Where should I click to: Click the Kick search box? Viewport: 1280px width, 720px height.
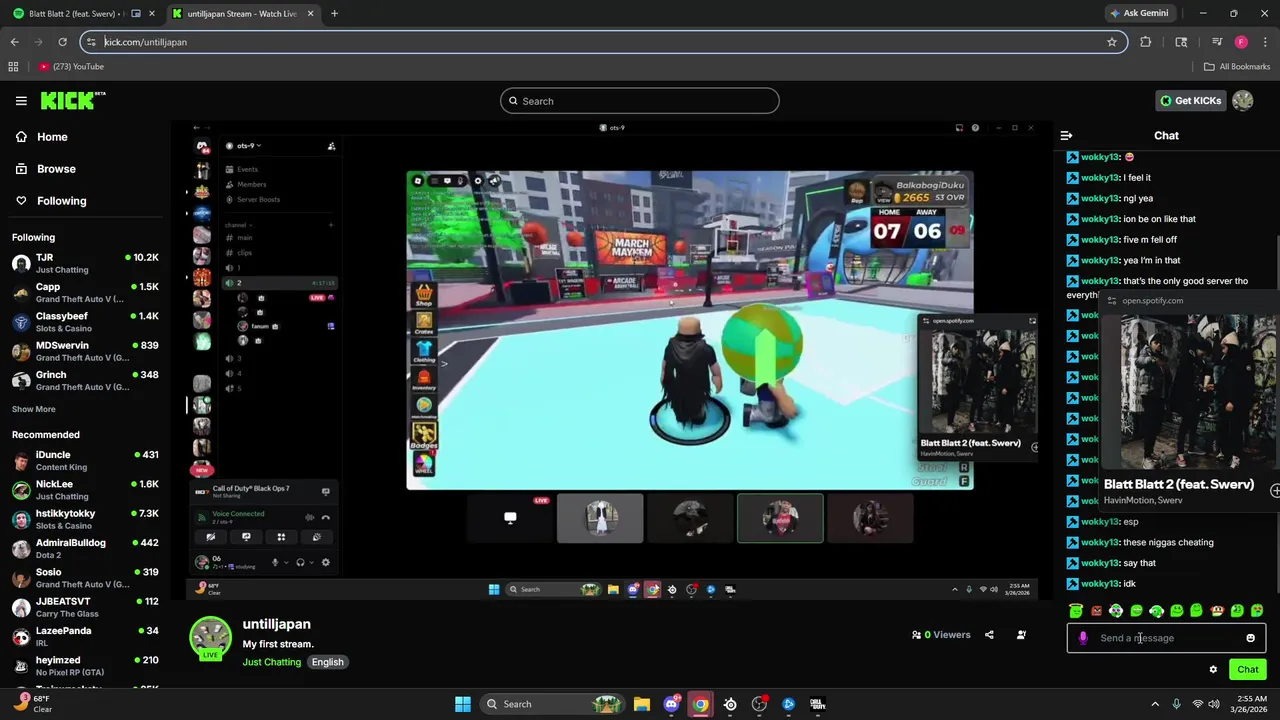point(640,101)
